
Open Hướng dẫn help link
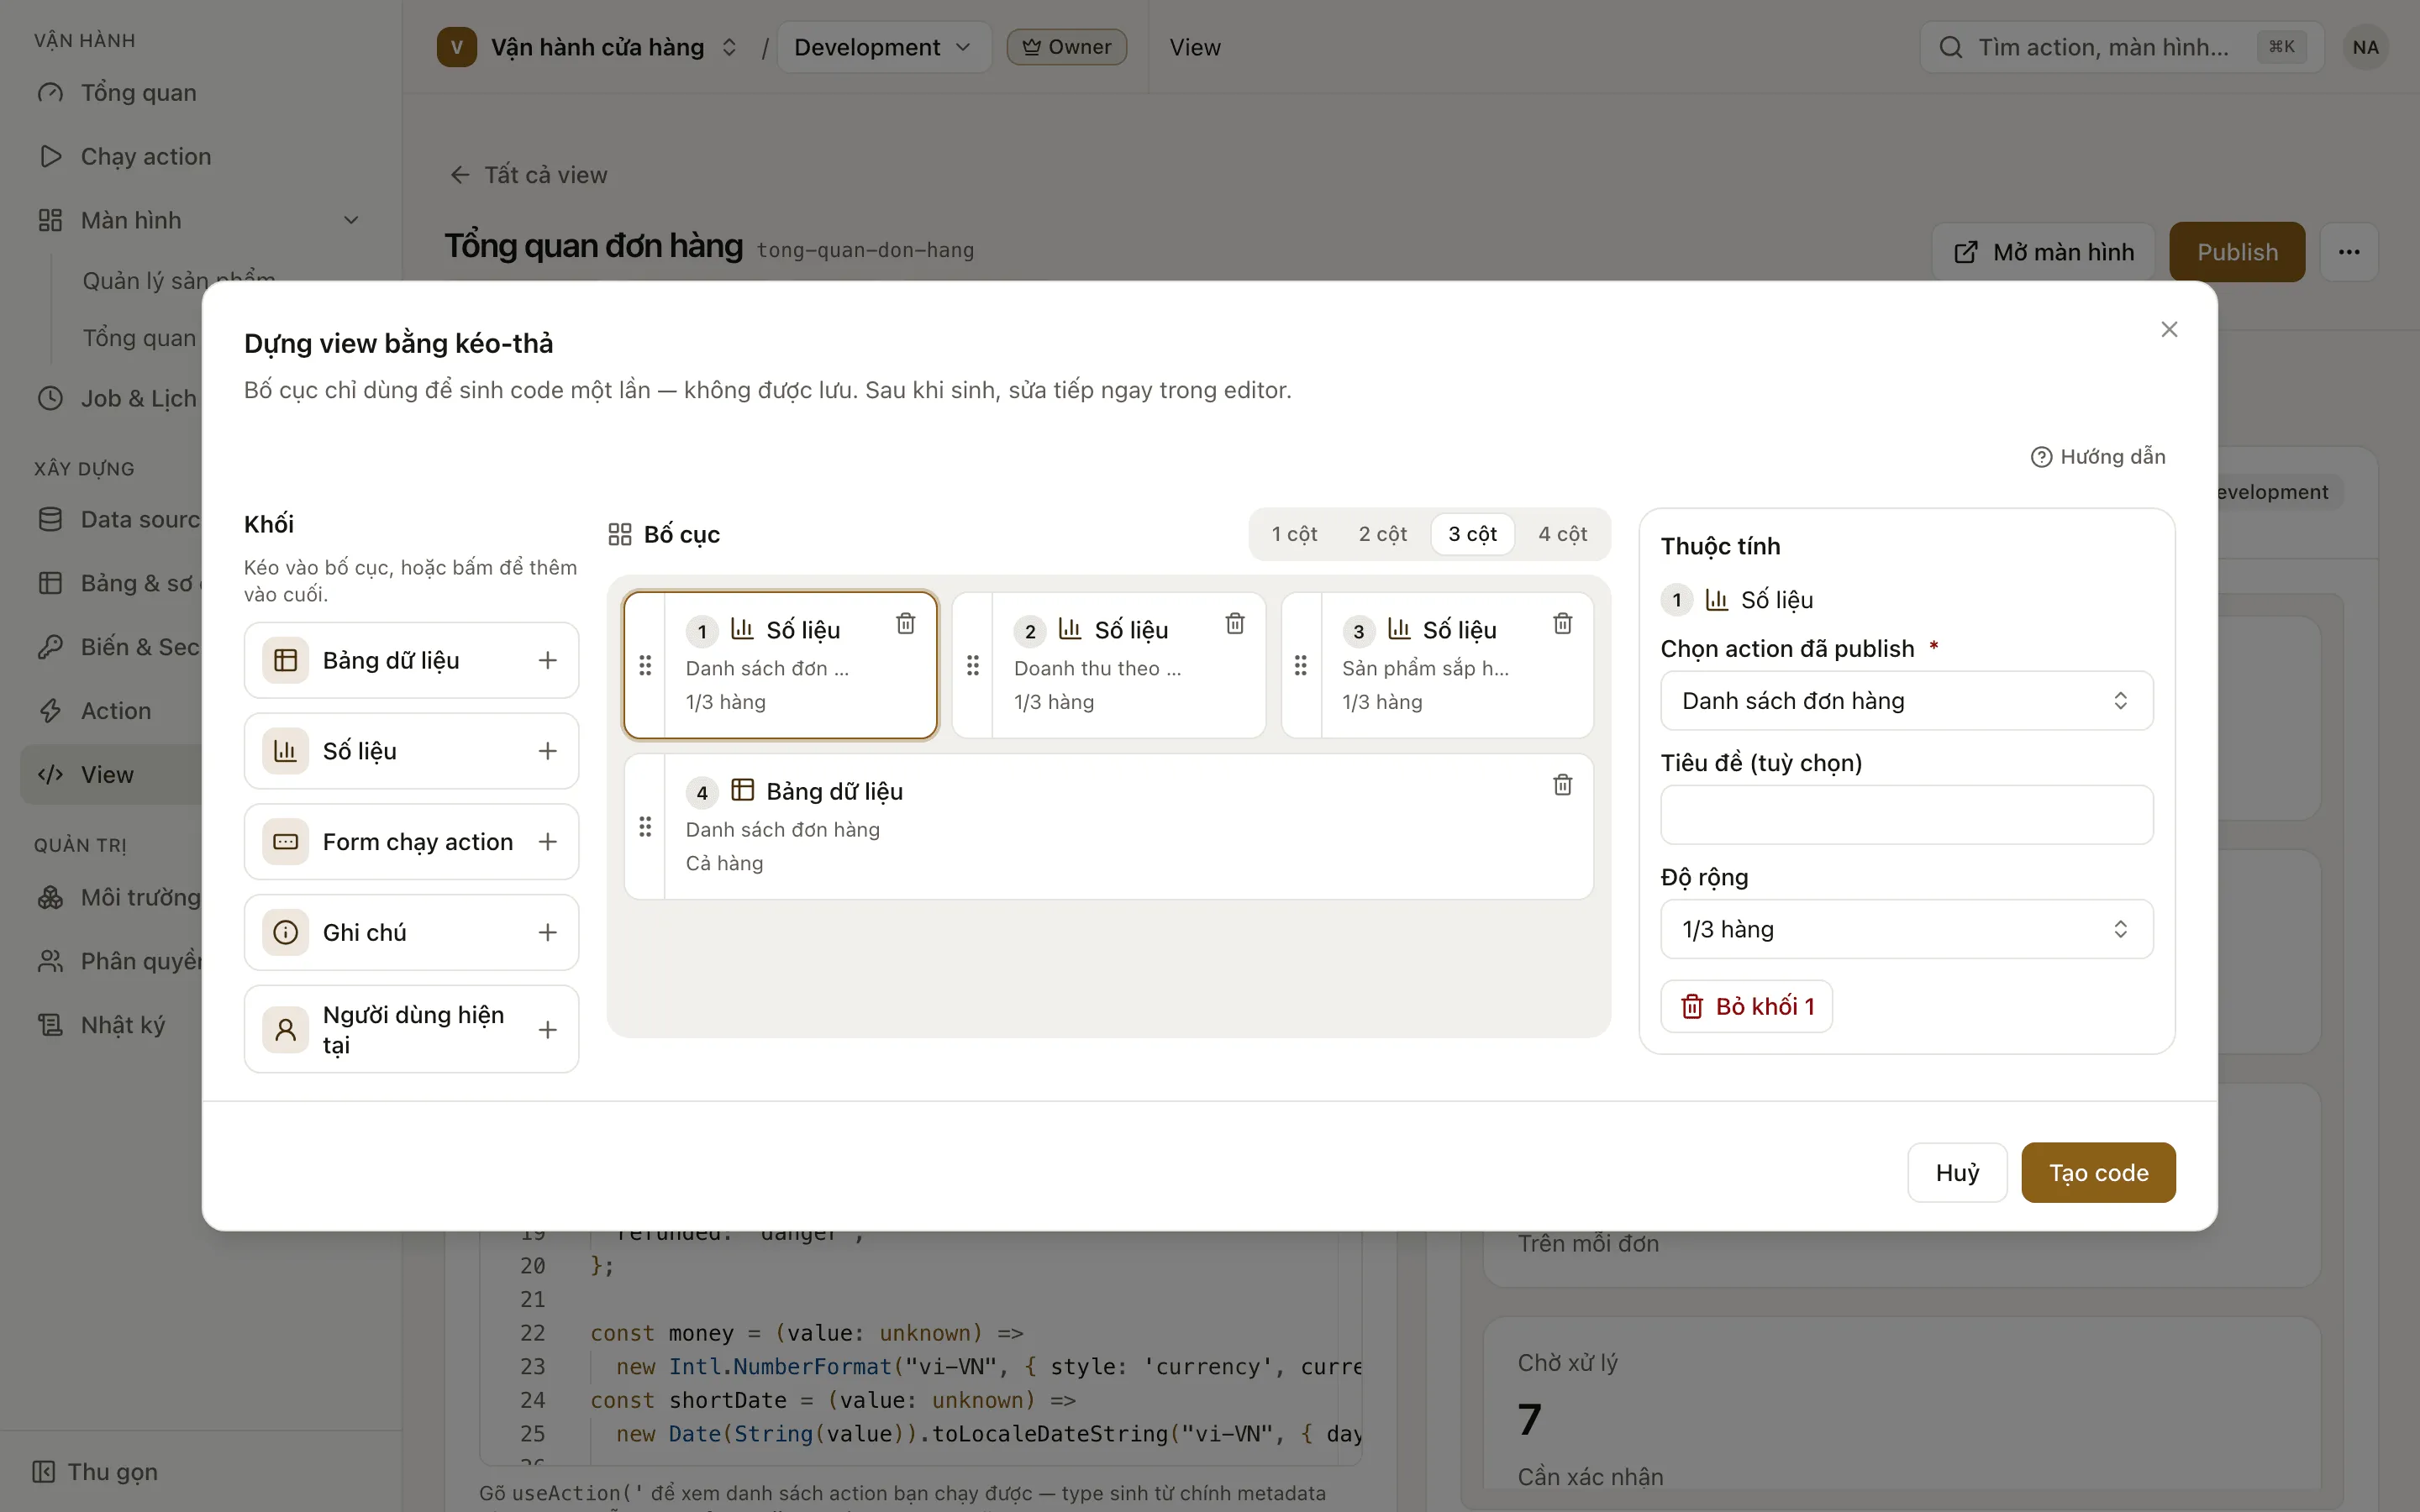(x=2098, y=457)
